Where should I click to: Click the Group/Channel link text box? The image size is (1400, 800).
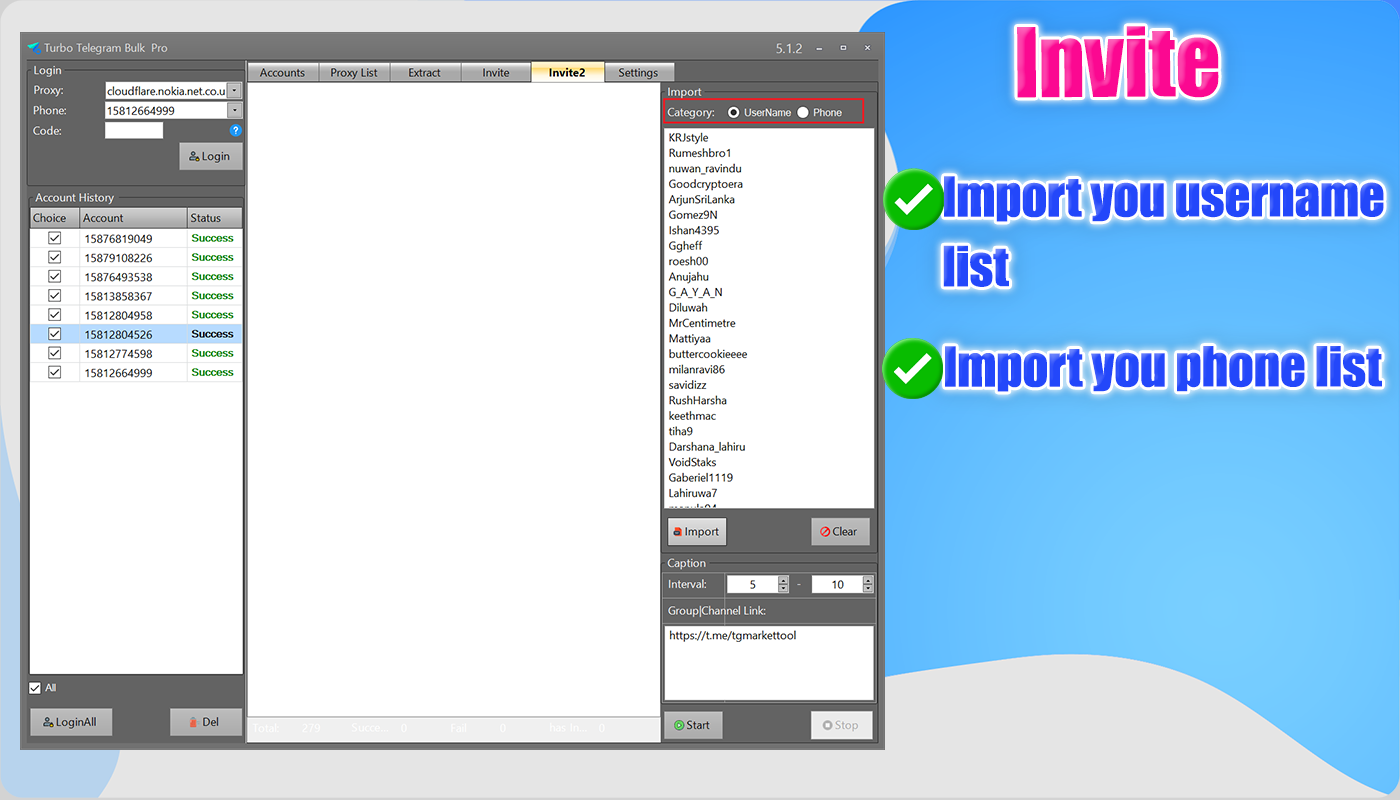(x=769, y=663)
